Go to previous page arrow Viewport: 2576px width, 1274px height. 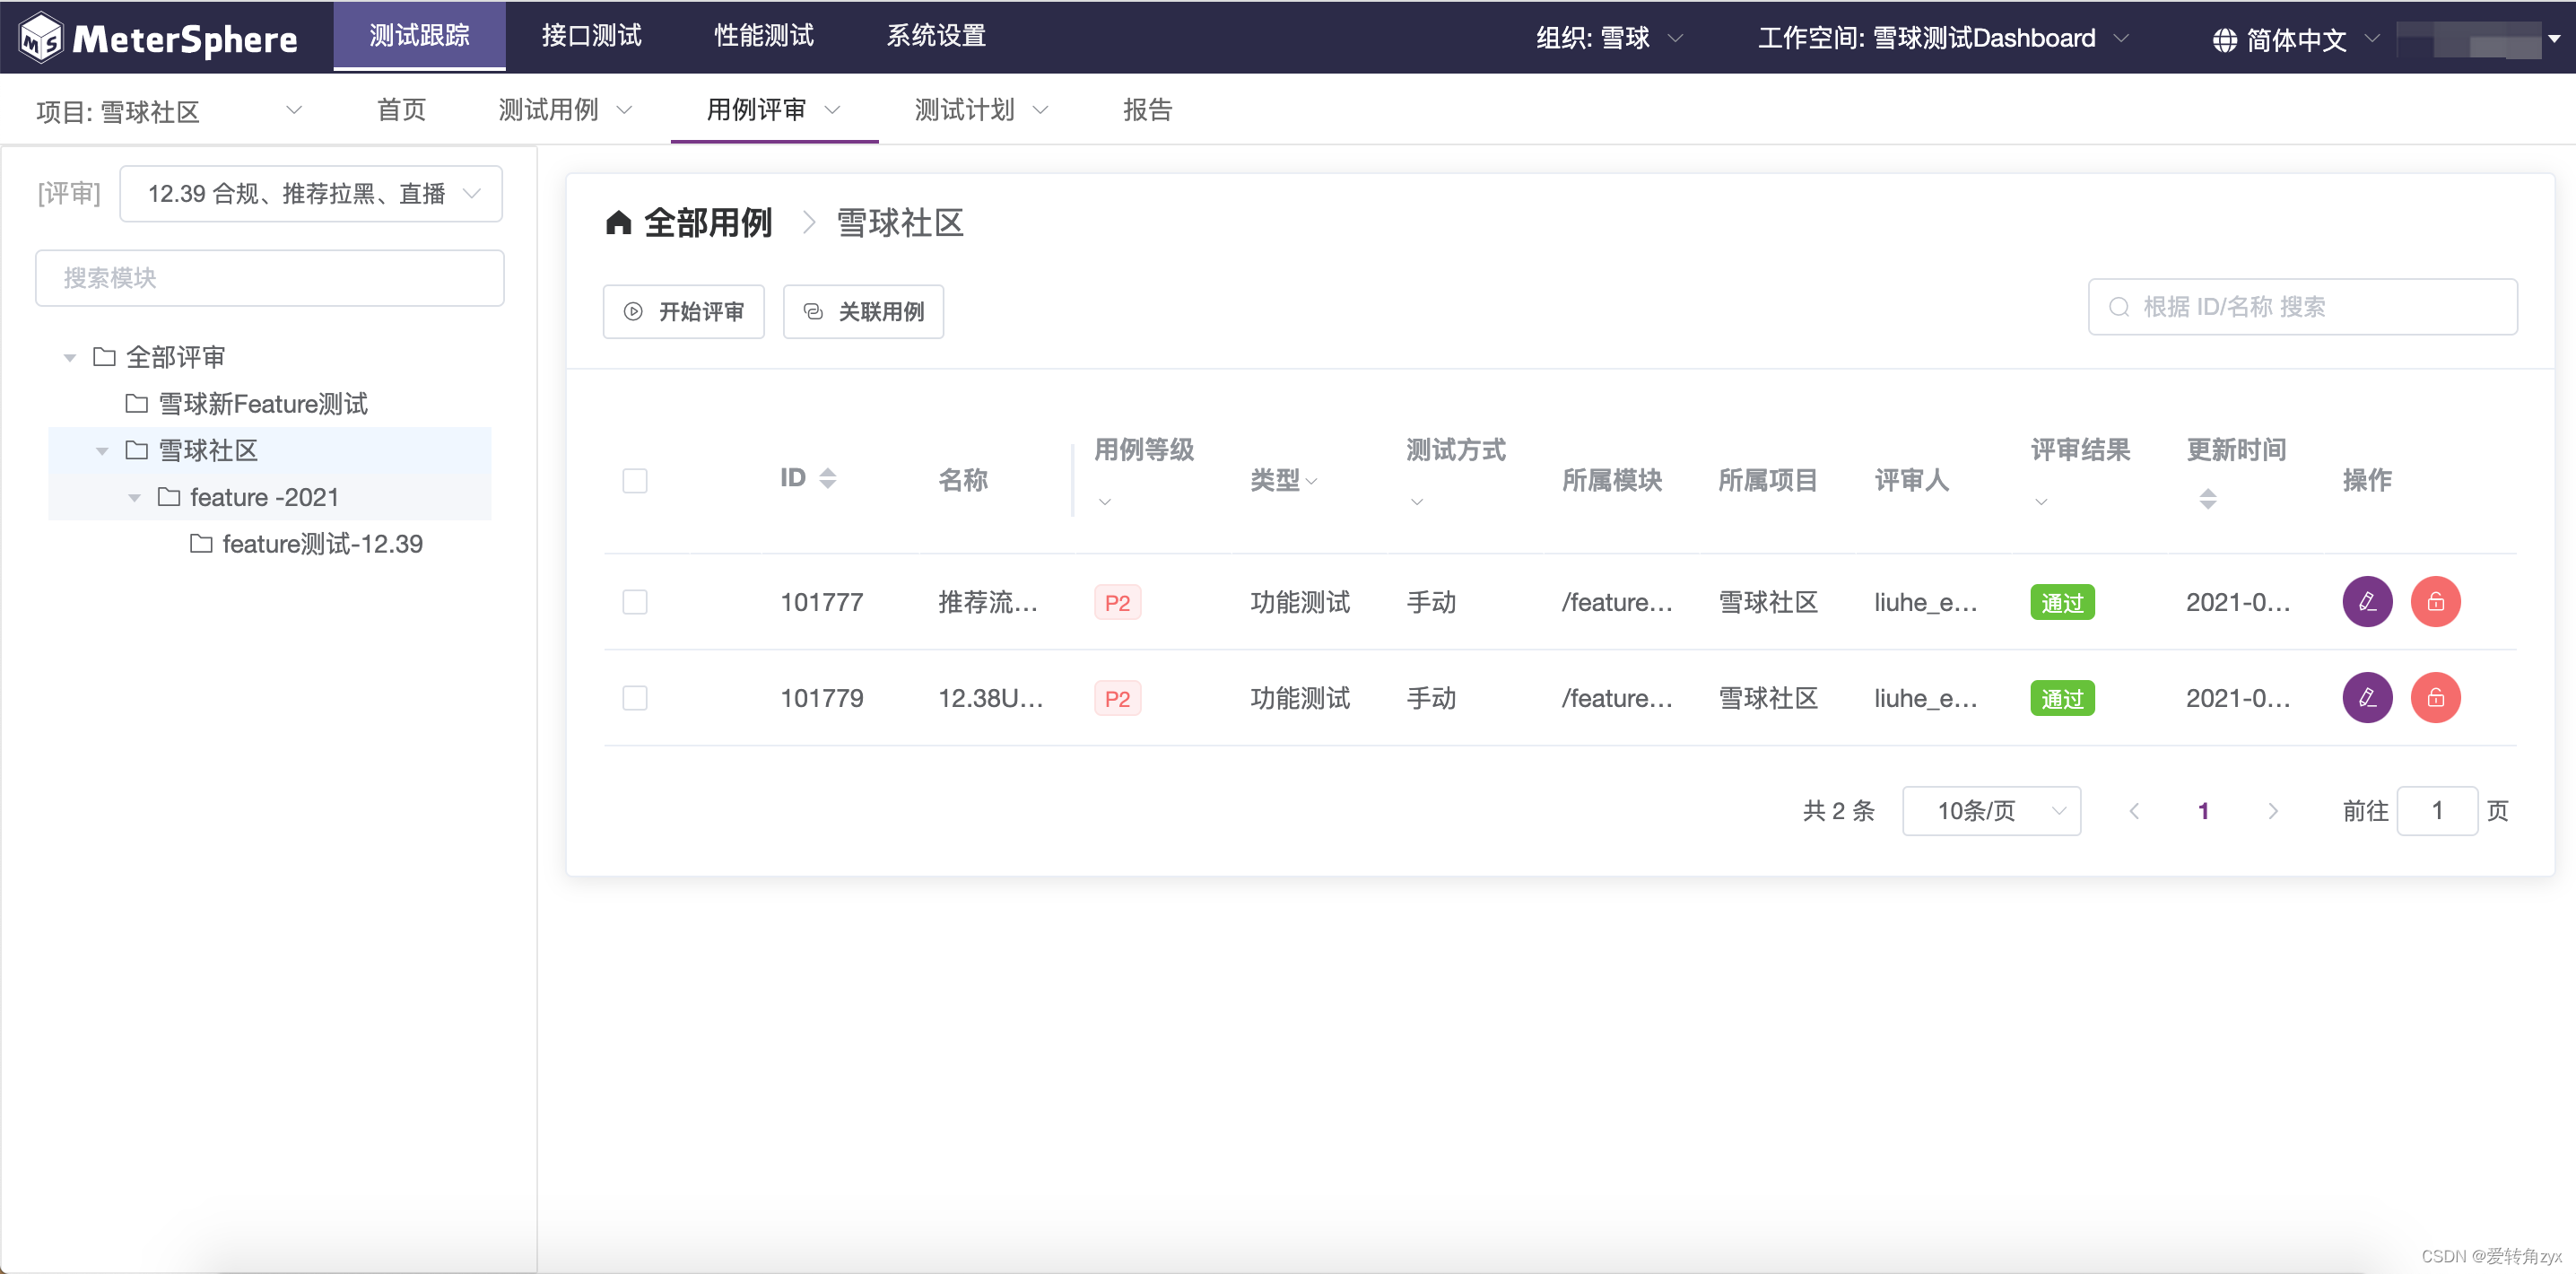[x=2134, y=811]
